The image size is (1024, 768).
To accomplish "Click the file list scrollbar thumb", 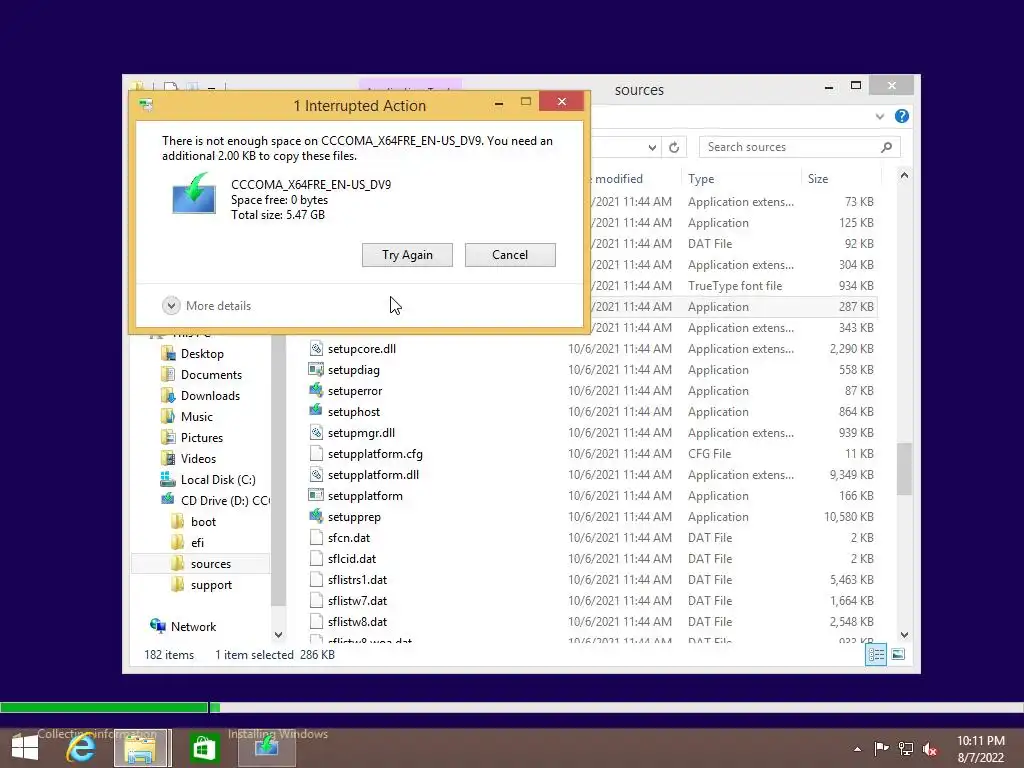I will [x=904, y=468].
